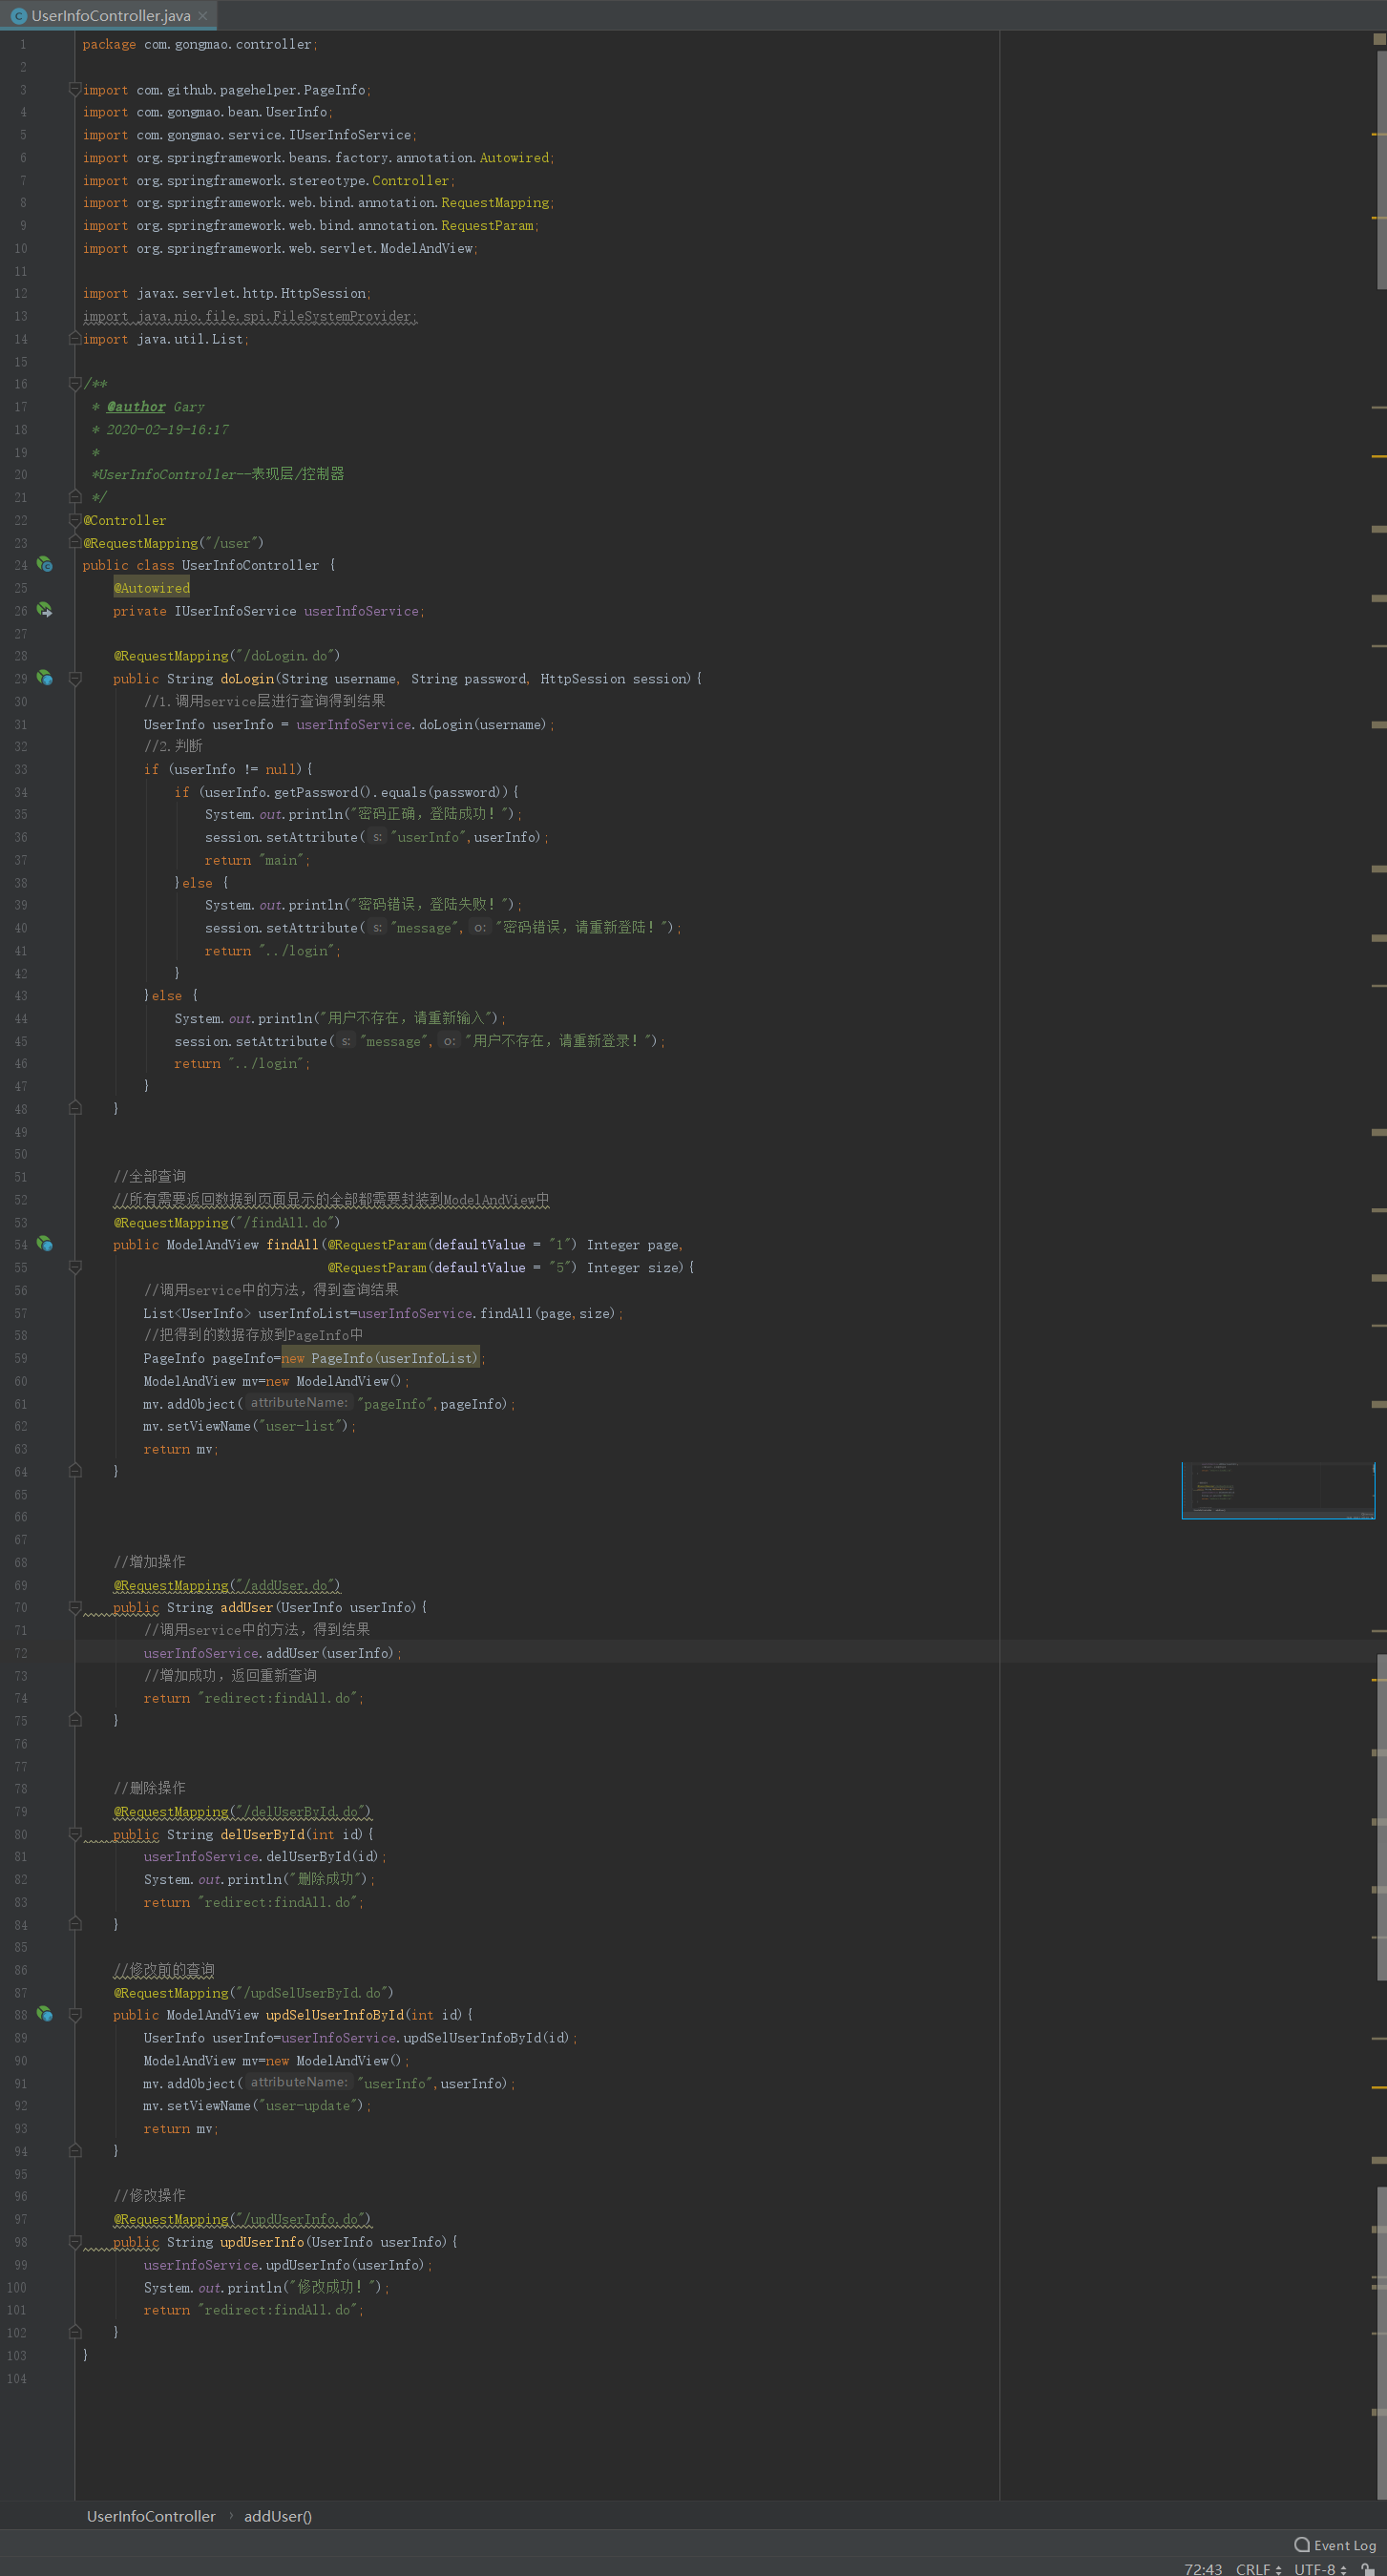Click the "/updSelUserById.do" request mapping annotation
The image size is (1387, 2576).
coord(254,1993)
